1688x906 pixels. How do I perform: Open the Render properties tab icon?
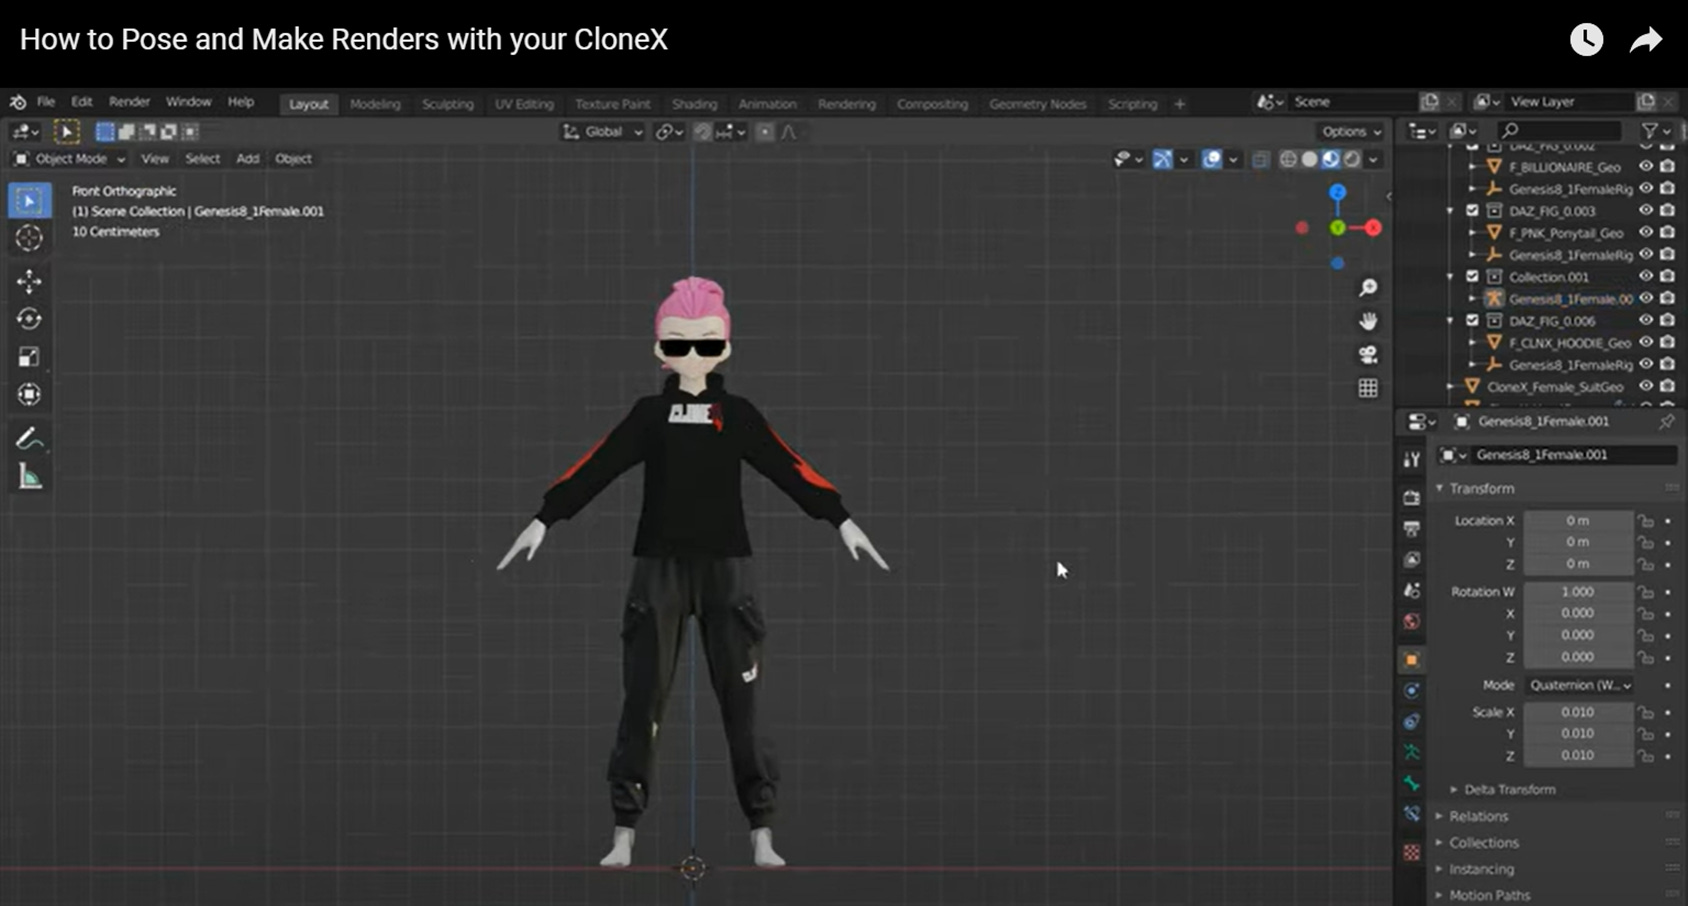[1411, 497]
